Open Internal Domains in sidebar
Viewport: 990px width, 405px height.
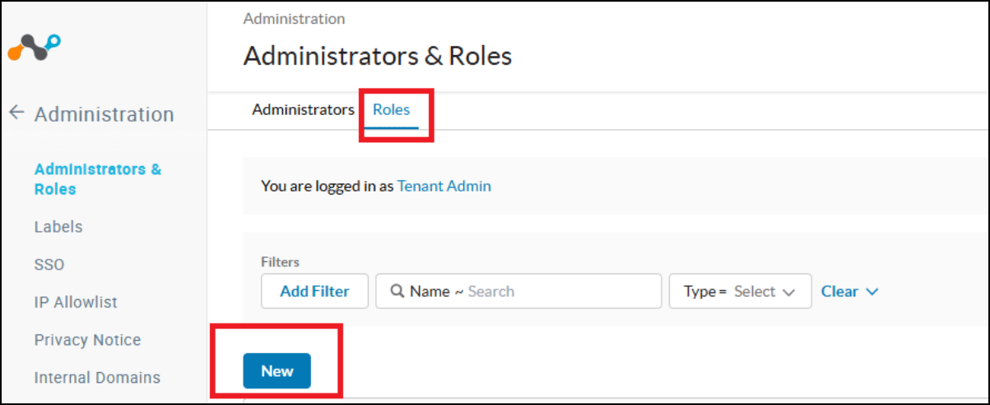tap(97, 378)
